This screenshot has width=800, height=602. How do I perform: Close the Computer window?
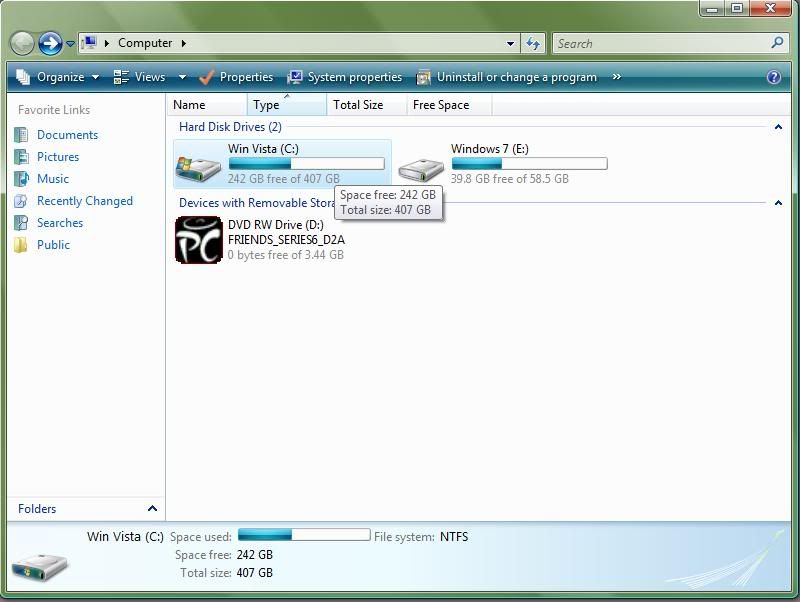(770, 9)
